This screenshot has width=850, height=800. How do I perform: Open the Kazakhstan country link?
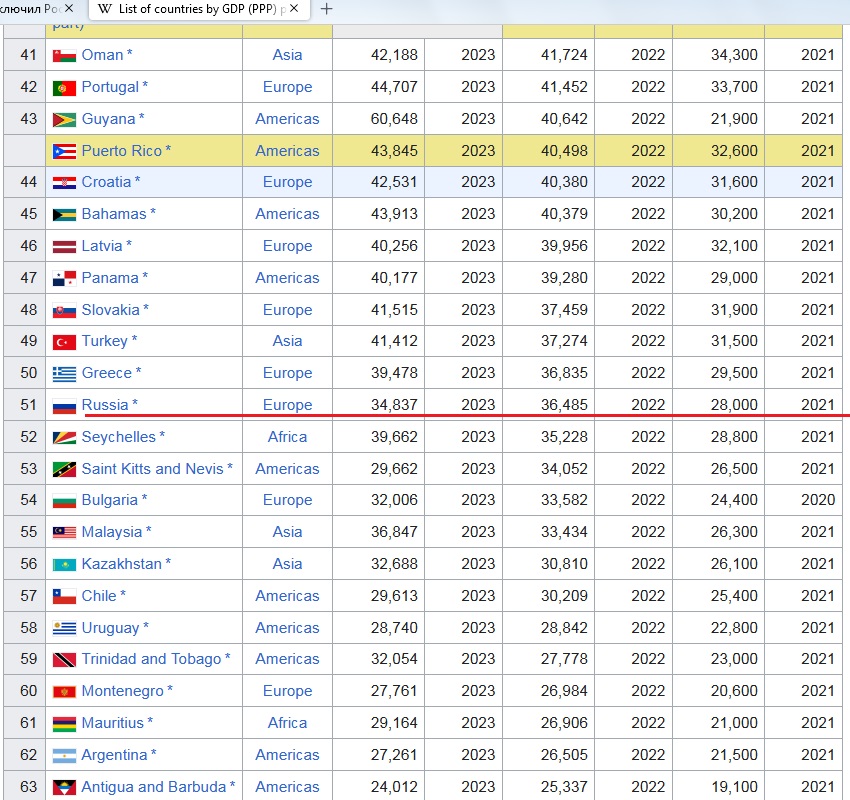coord(122,564)
